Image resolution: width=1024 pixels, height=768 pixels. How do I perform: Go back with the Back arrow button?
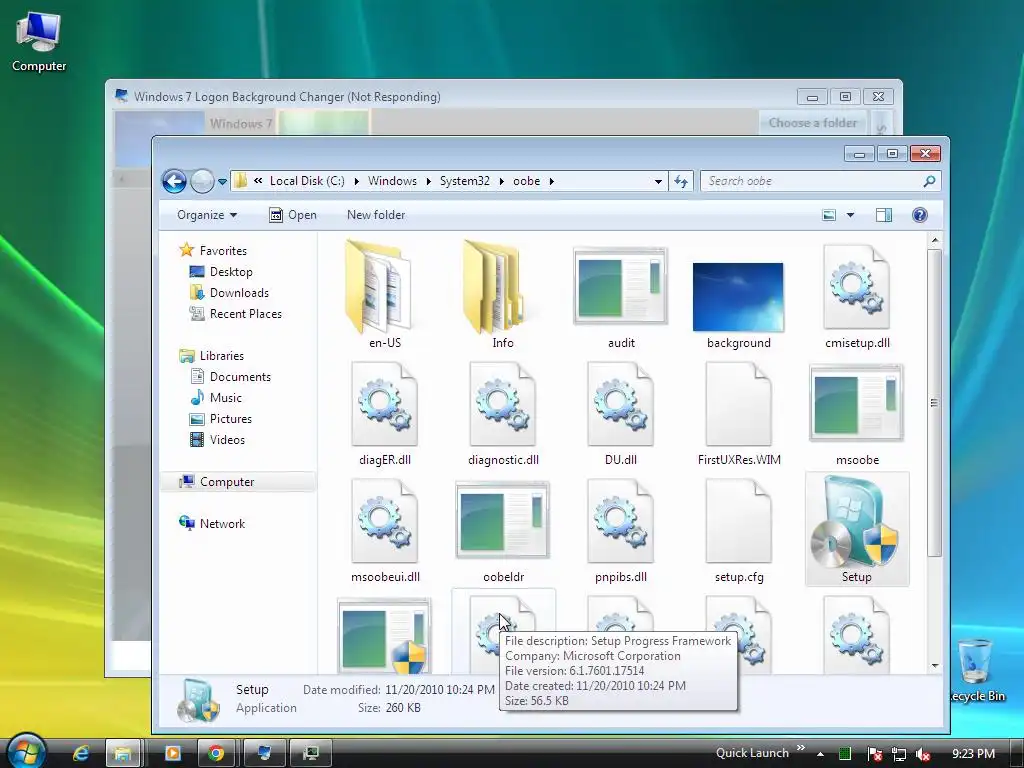pyautogui.click(x=174, y=181)
